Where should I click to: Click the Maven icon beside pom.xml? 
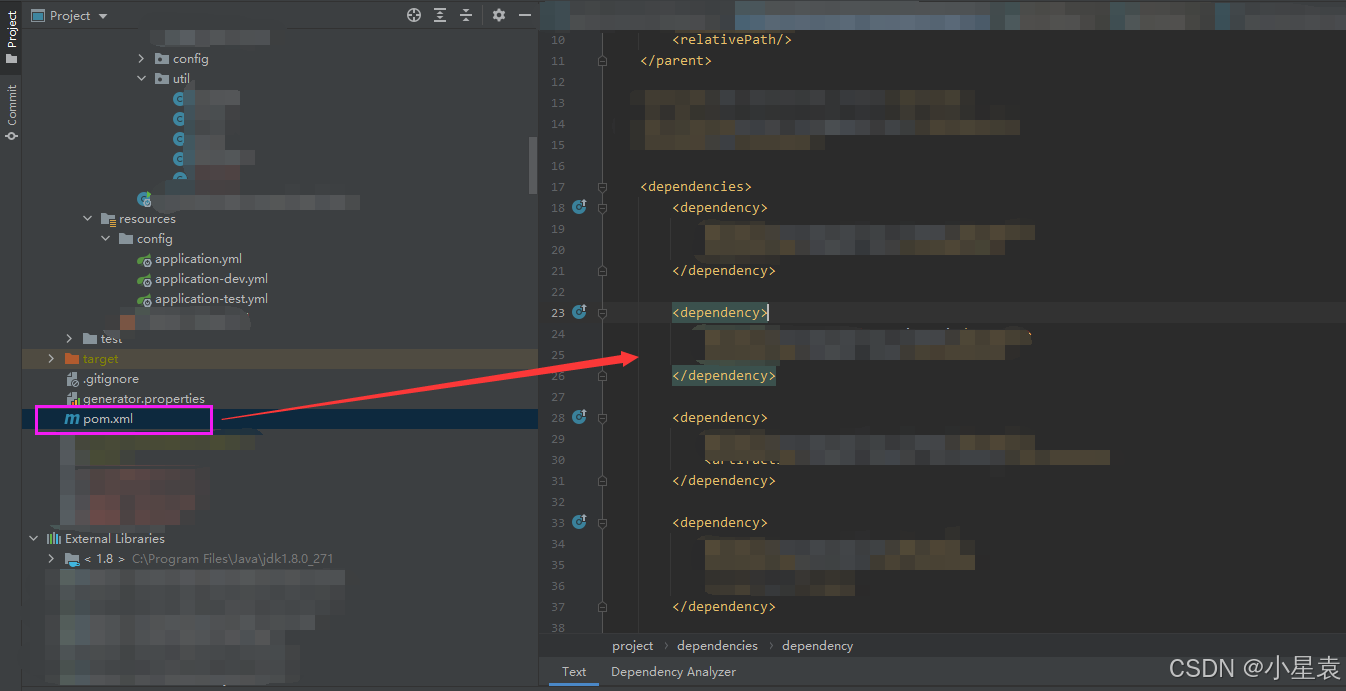72,419
